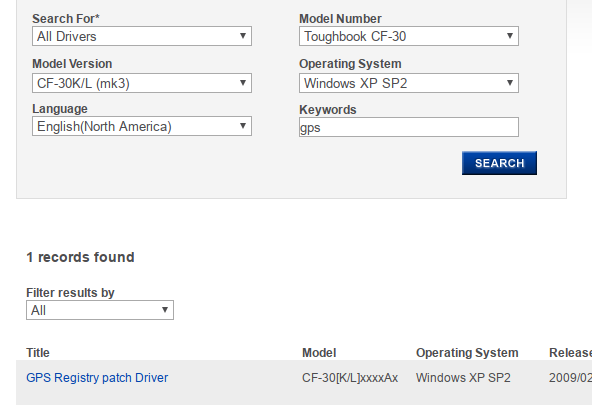Screen dimensions: 592x406
Task: Click the Keywords input field
Action: click(409, 127)
